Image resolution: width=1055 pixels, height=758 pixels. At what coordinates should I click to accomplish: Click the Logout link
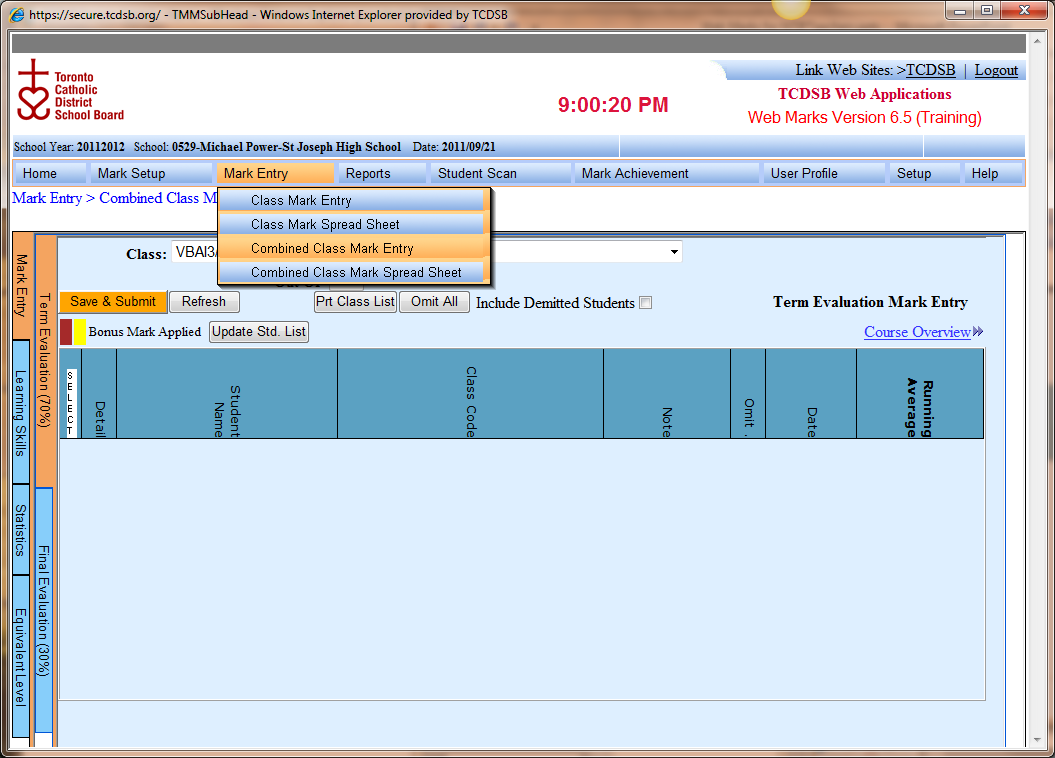coord(996,70)
